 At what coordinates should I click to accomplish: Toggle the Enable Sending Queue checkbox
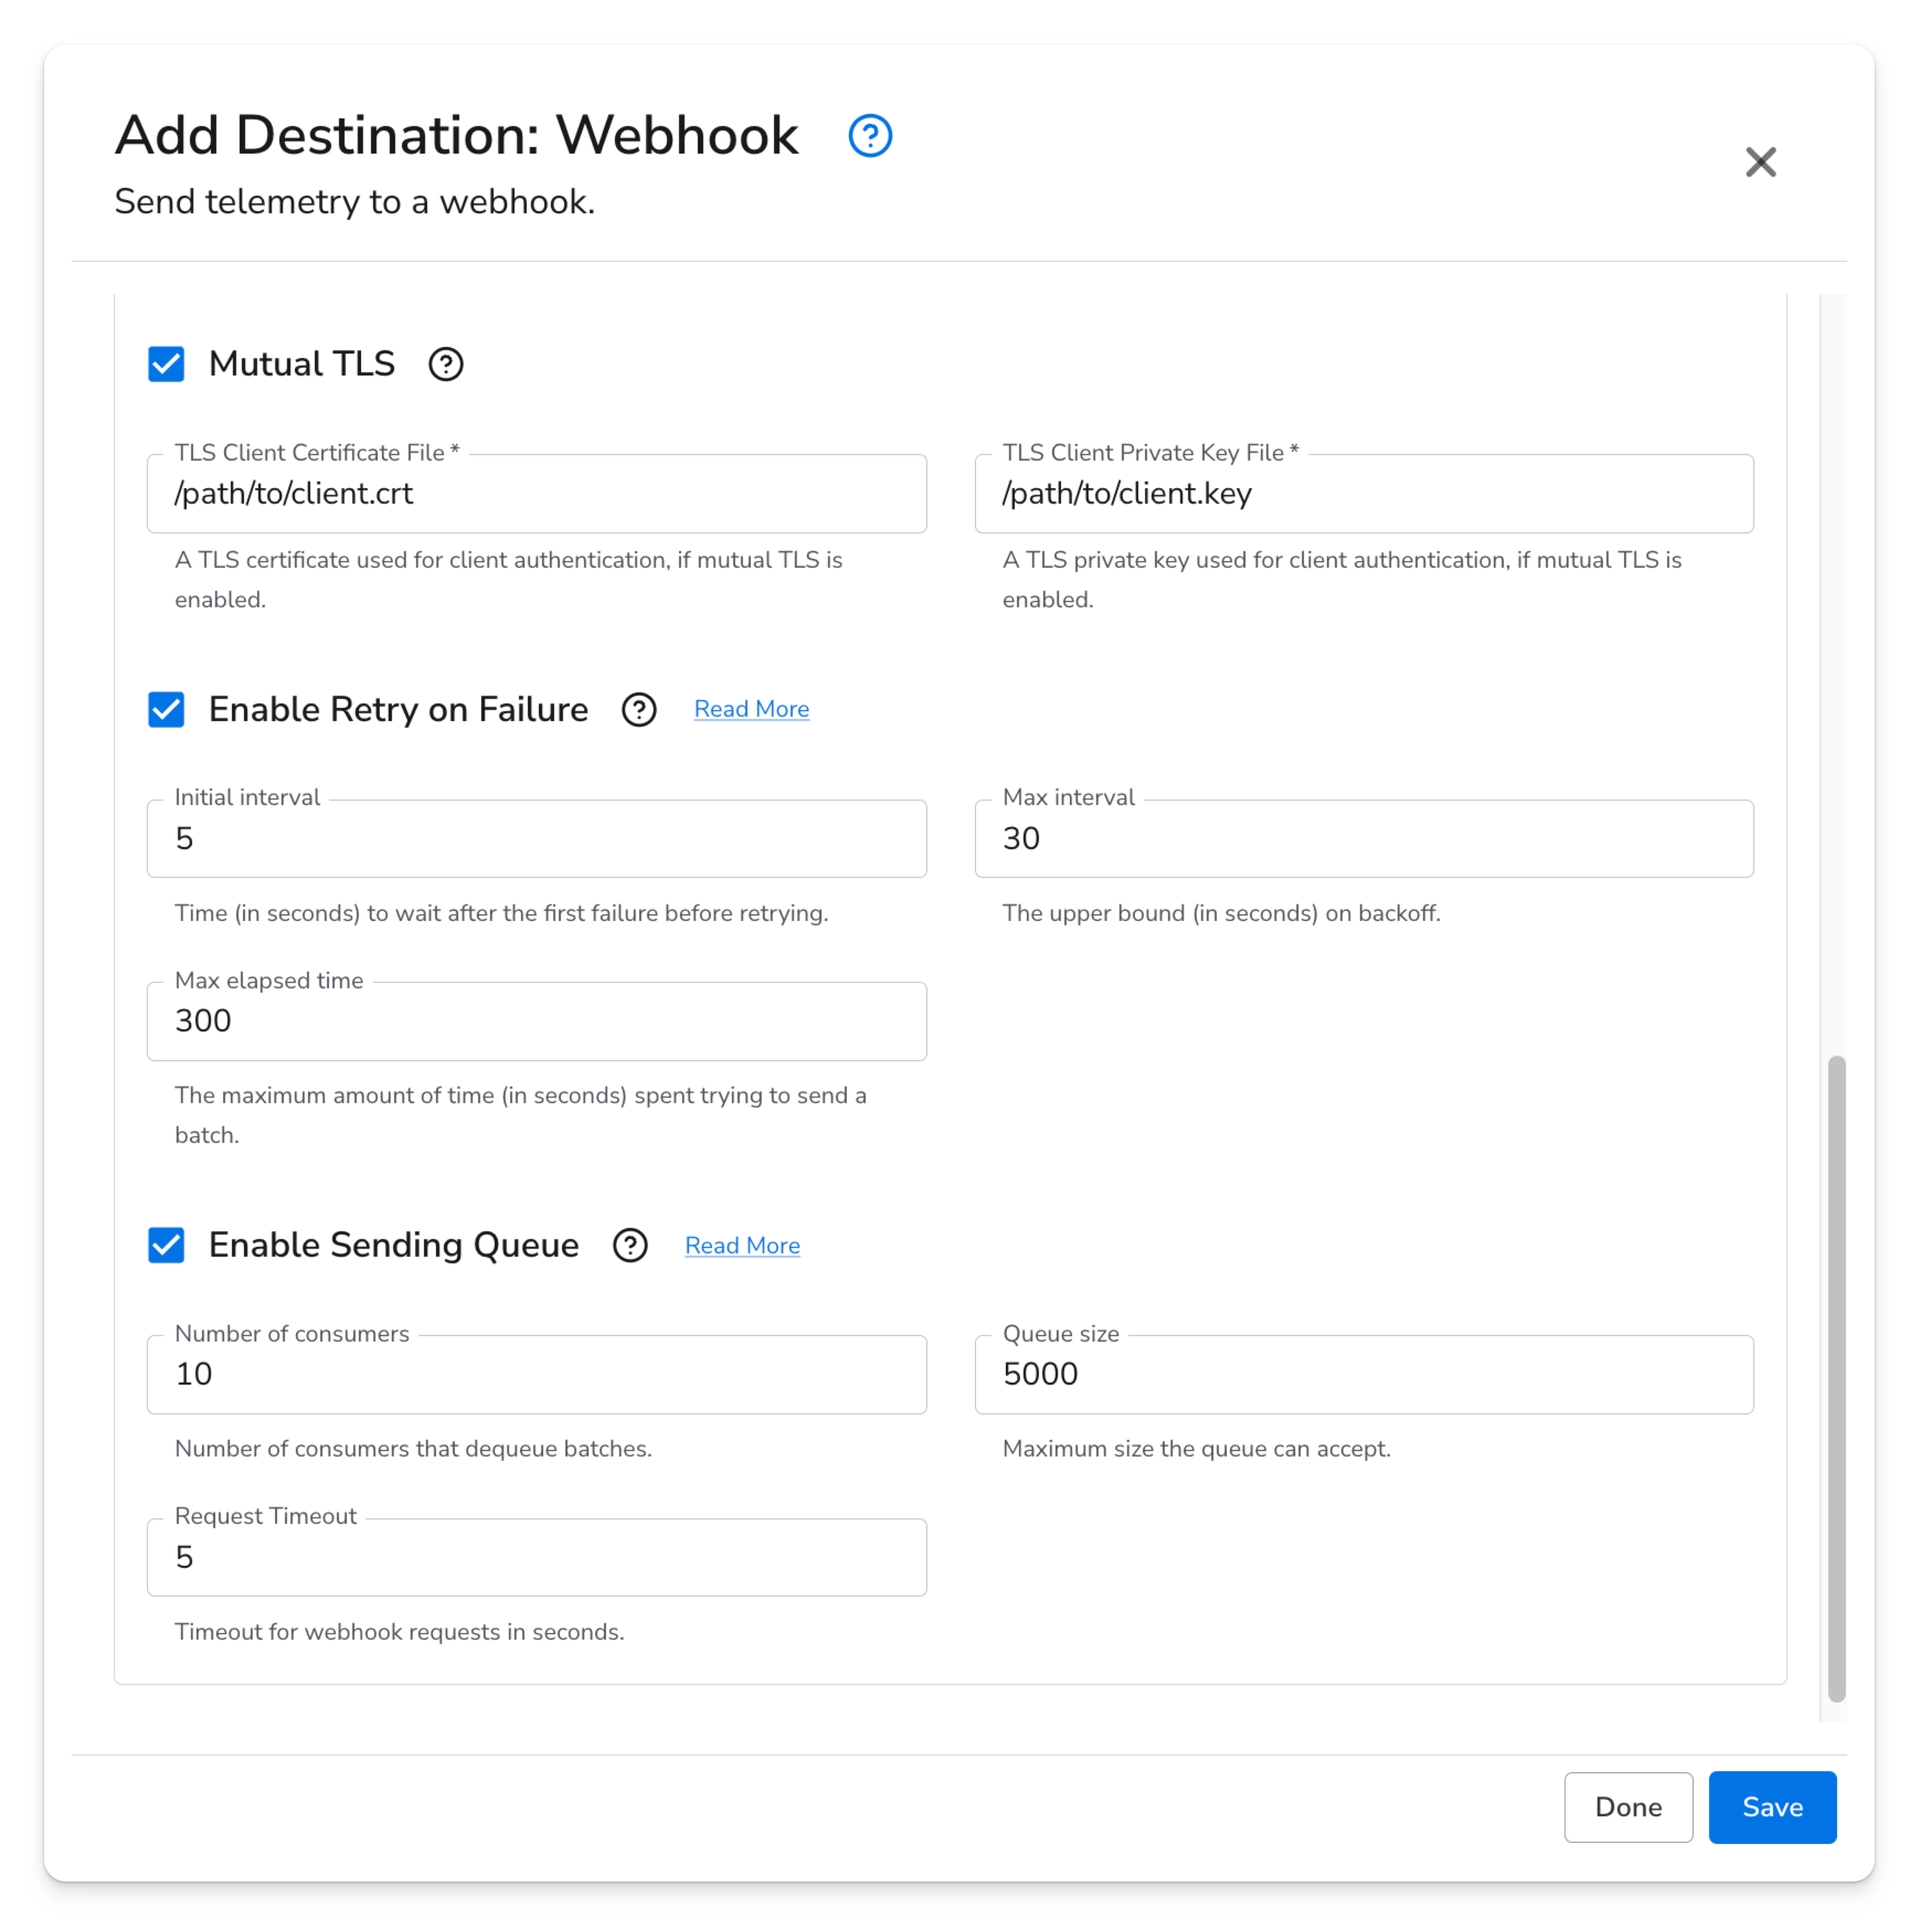point(166,1245)
